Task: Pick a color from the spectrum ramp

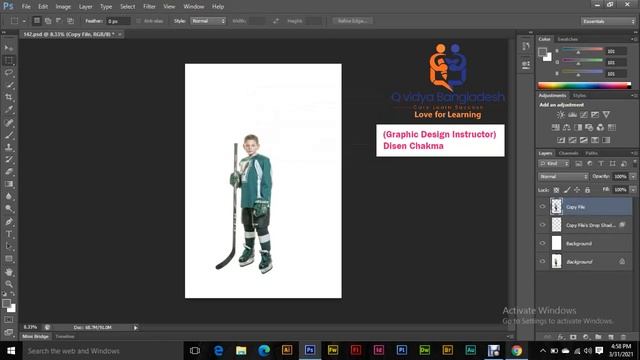Action: [x=584, y=85]
